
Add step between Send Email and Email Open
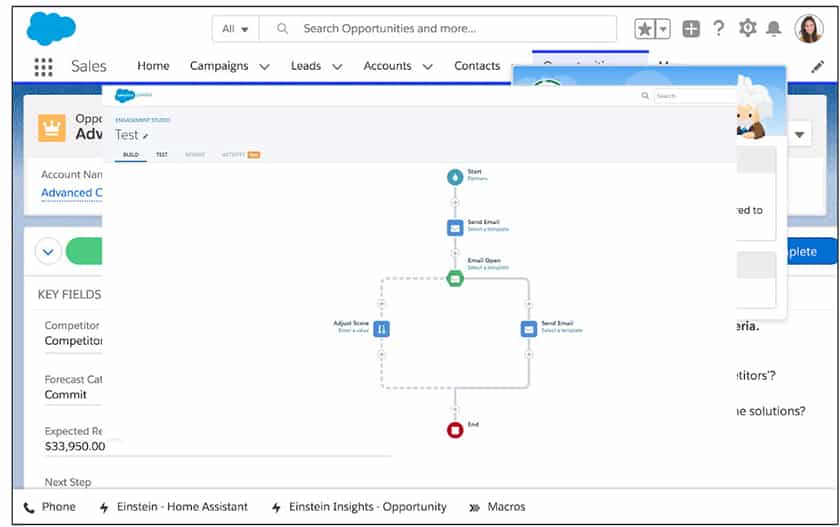point(455,253)
